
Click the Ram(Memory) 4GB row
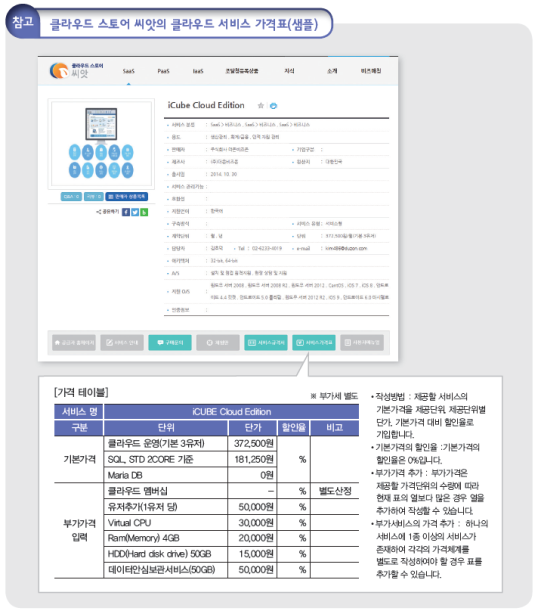point(143,538)
